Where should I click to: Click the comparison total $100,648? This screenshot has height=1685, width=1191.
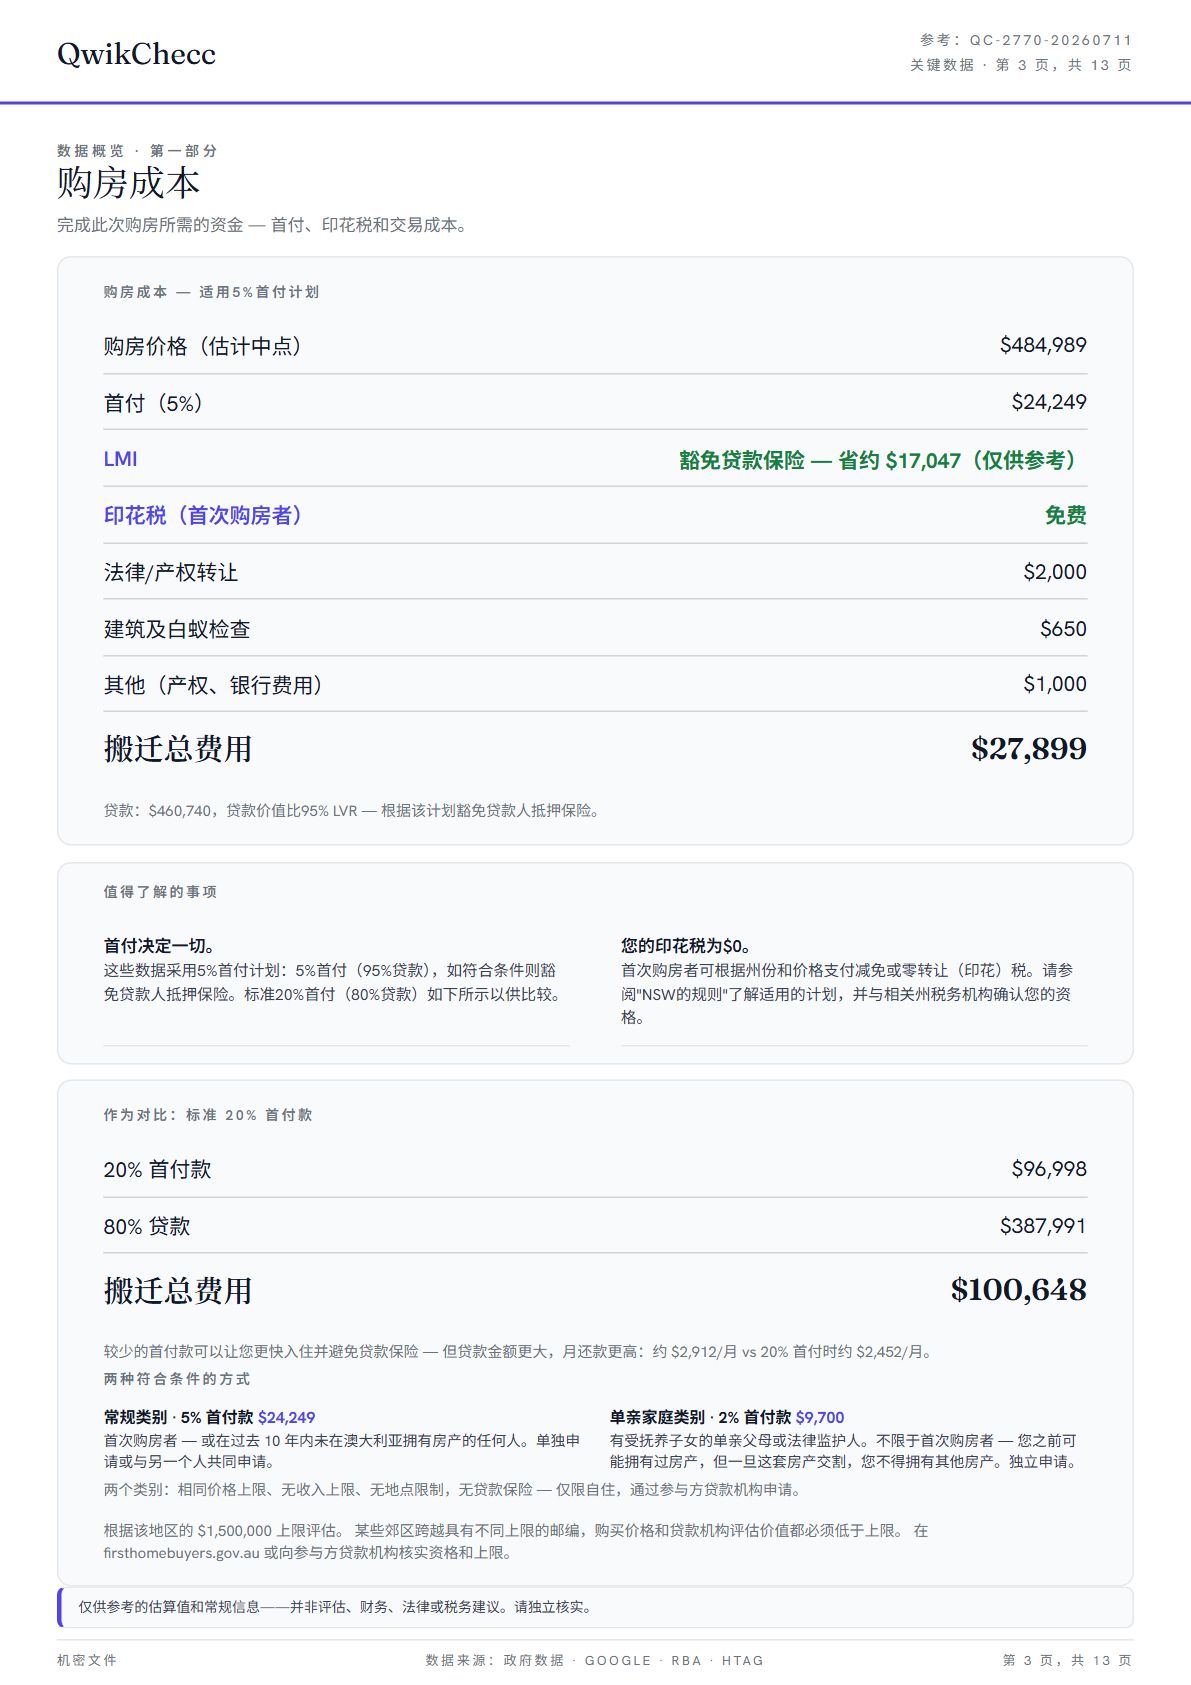pyautogui.click(x=1018, y=1290)
